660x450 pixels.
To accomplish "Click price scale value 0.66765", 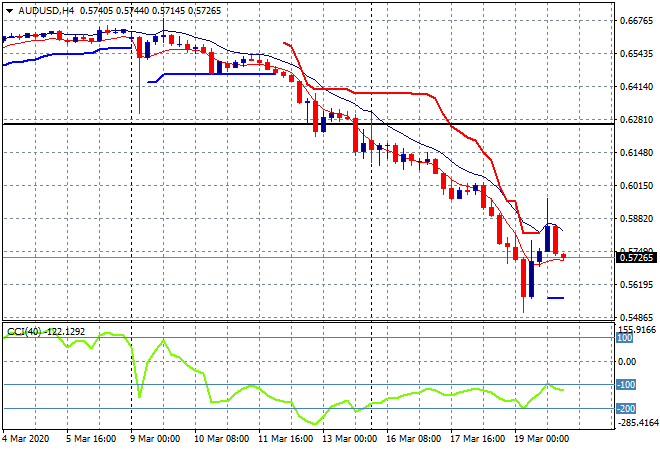I will (636, 21).
